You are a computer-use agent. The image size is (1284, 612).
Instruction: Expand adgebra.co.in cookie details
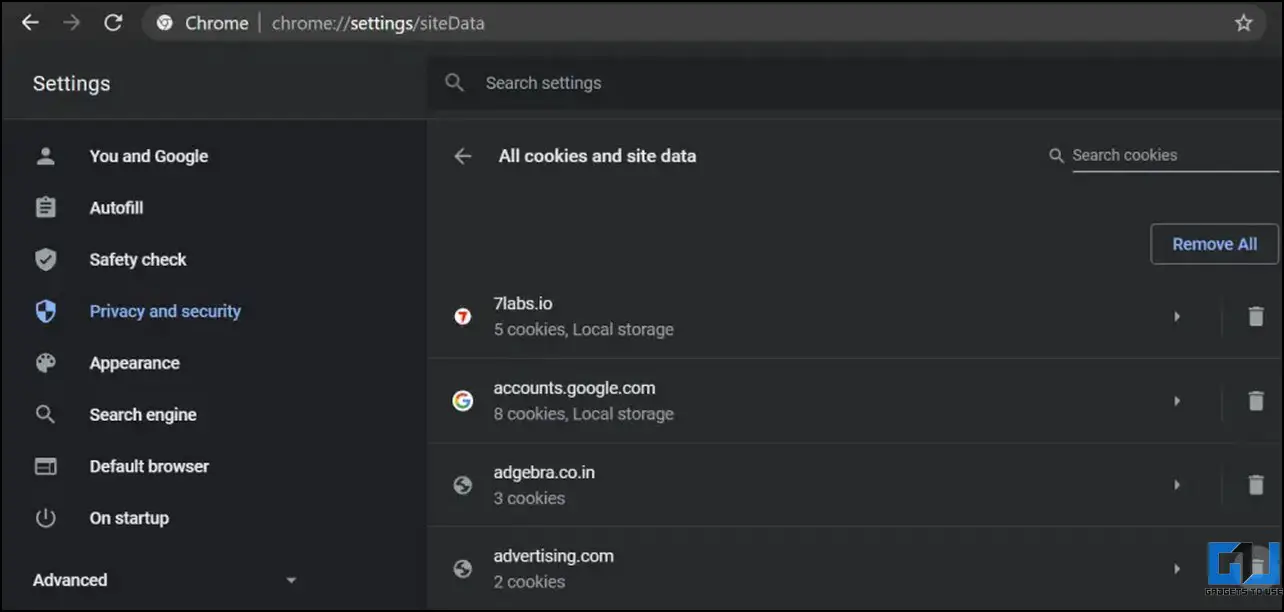pos(1177,485)
